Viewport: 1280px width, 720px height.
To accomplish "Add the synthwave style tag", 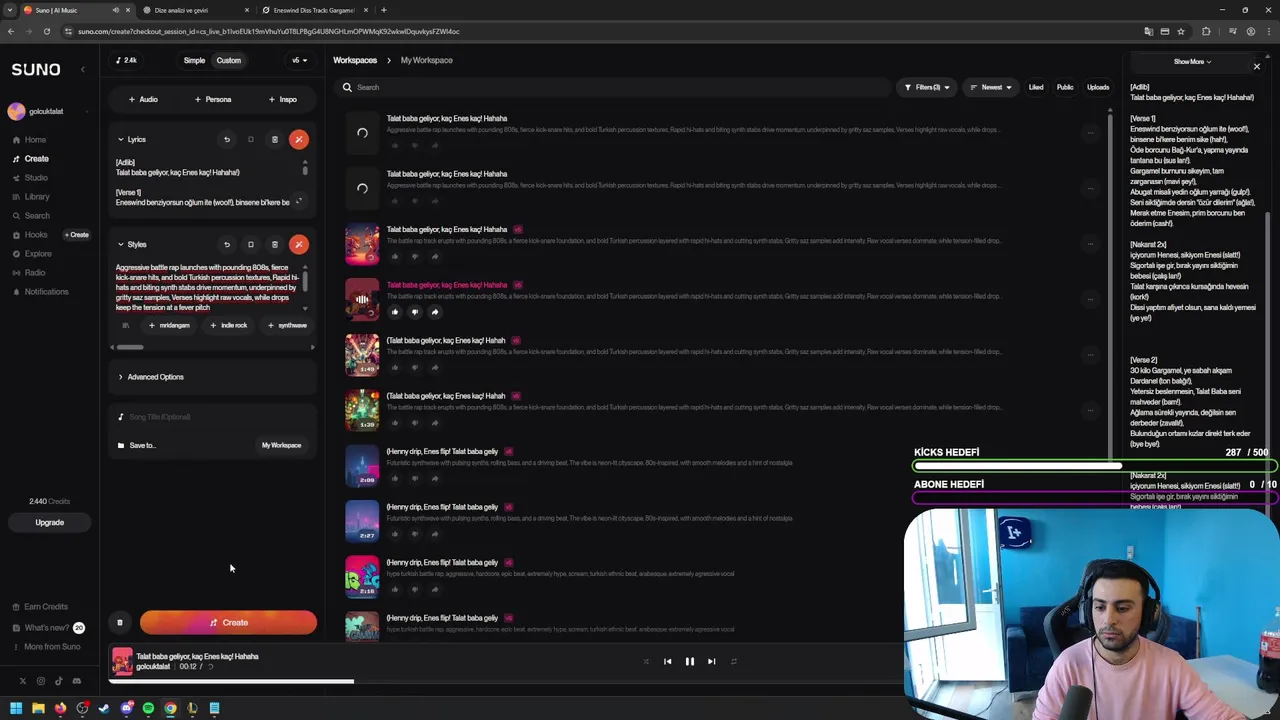I will point(287,325).
